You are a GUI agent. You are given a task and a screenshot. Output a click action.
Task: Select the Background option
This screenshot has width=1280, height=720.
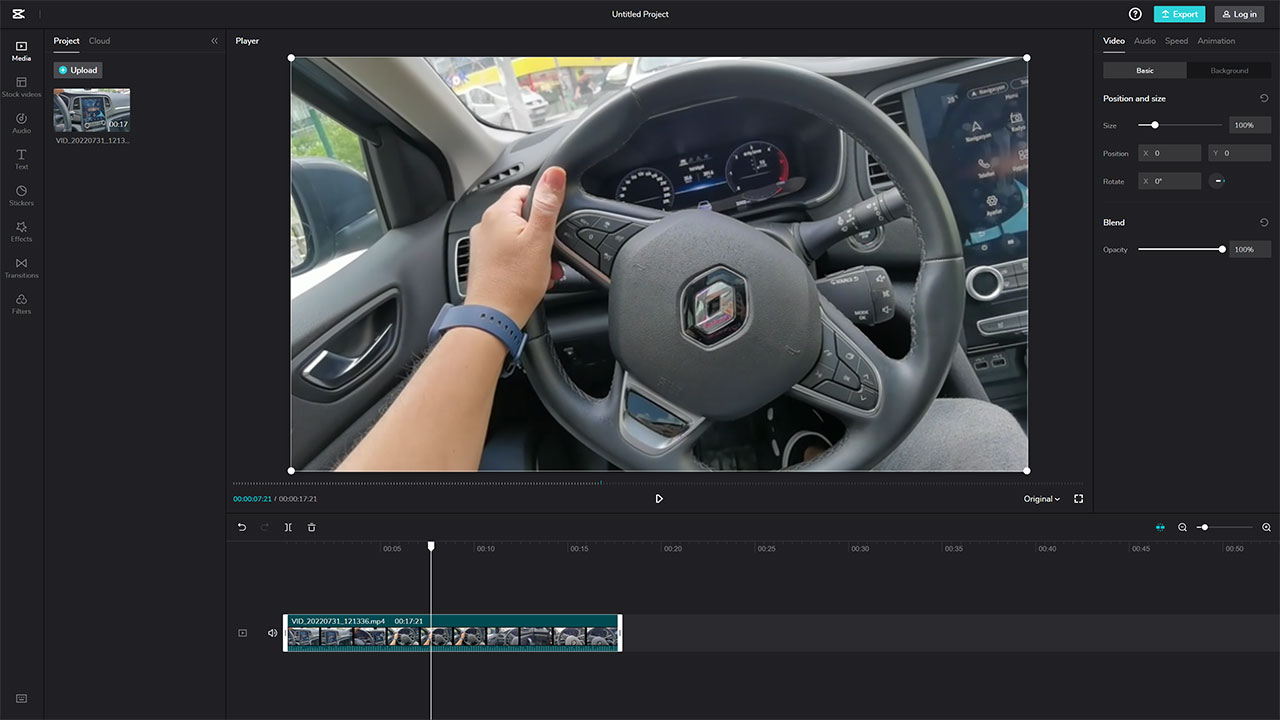[1229, 70]
